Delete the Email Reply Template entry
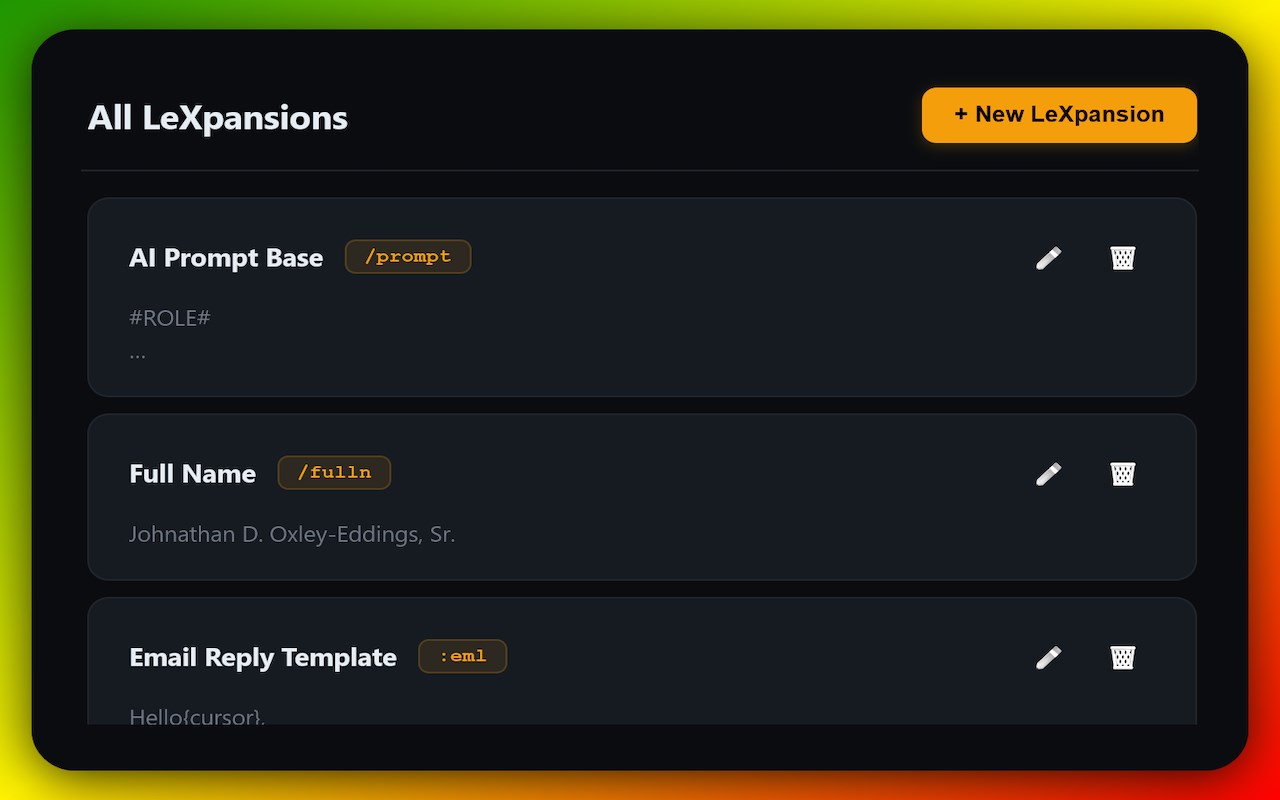The width and height of the screenshot is (1280, 800). tap(1123, 657)
